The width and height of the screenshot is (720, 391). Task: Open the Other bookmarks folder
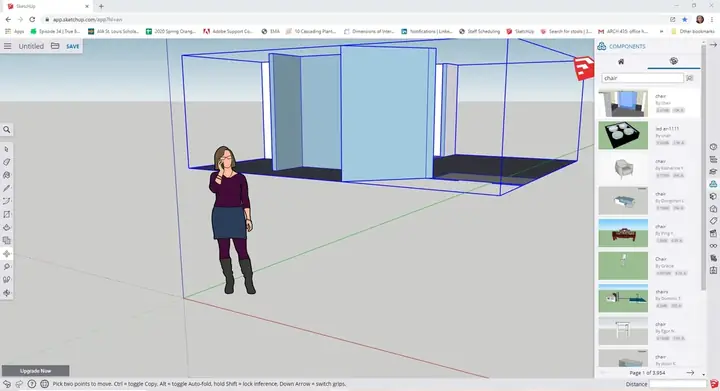pyautogui.click(x=693, y=31)
